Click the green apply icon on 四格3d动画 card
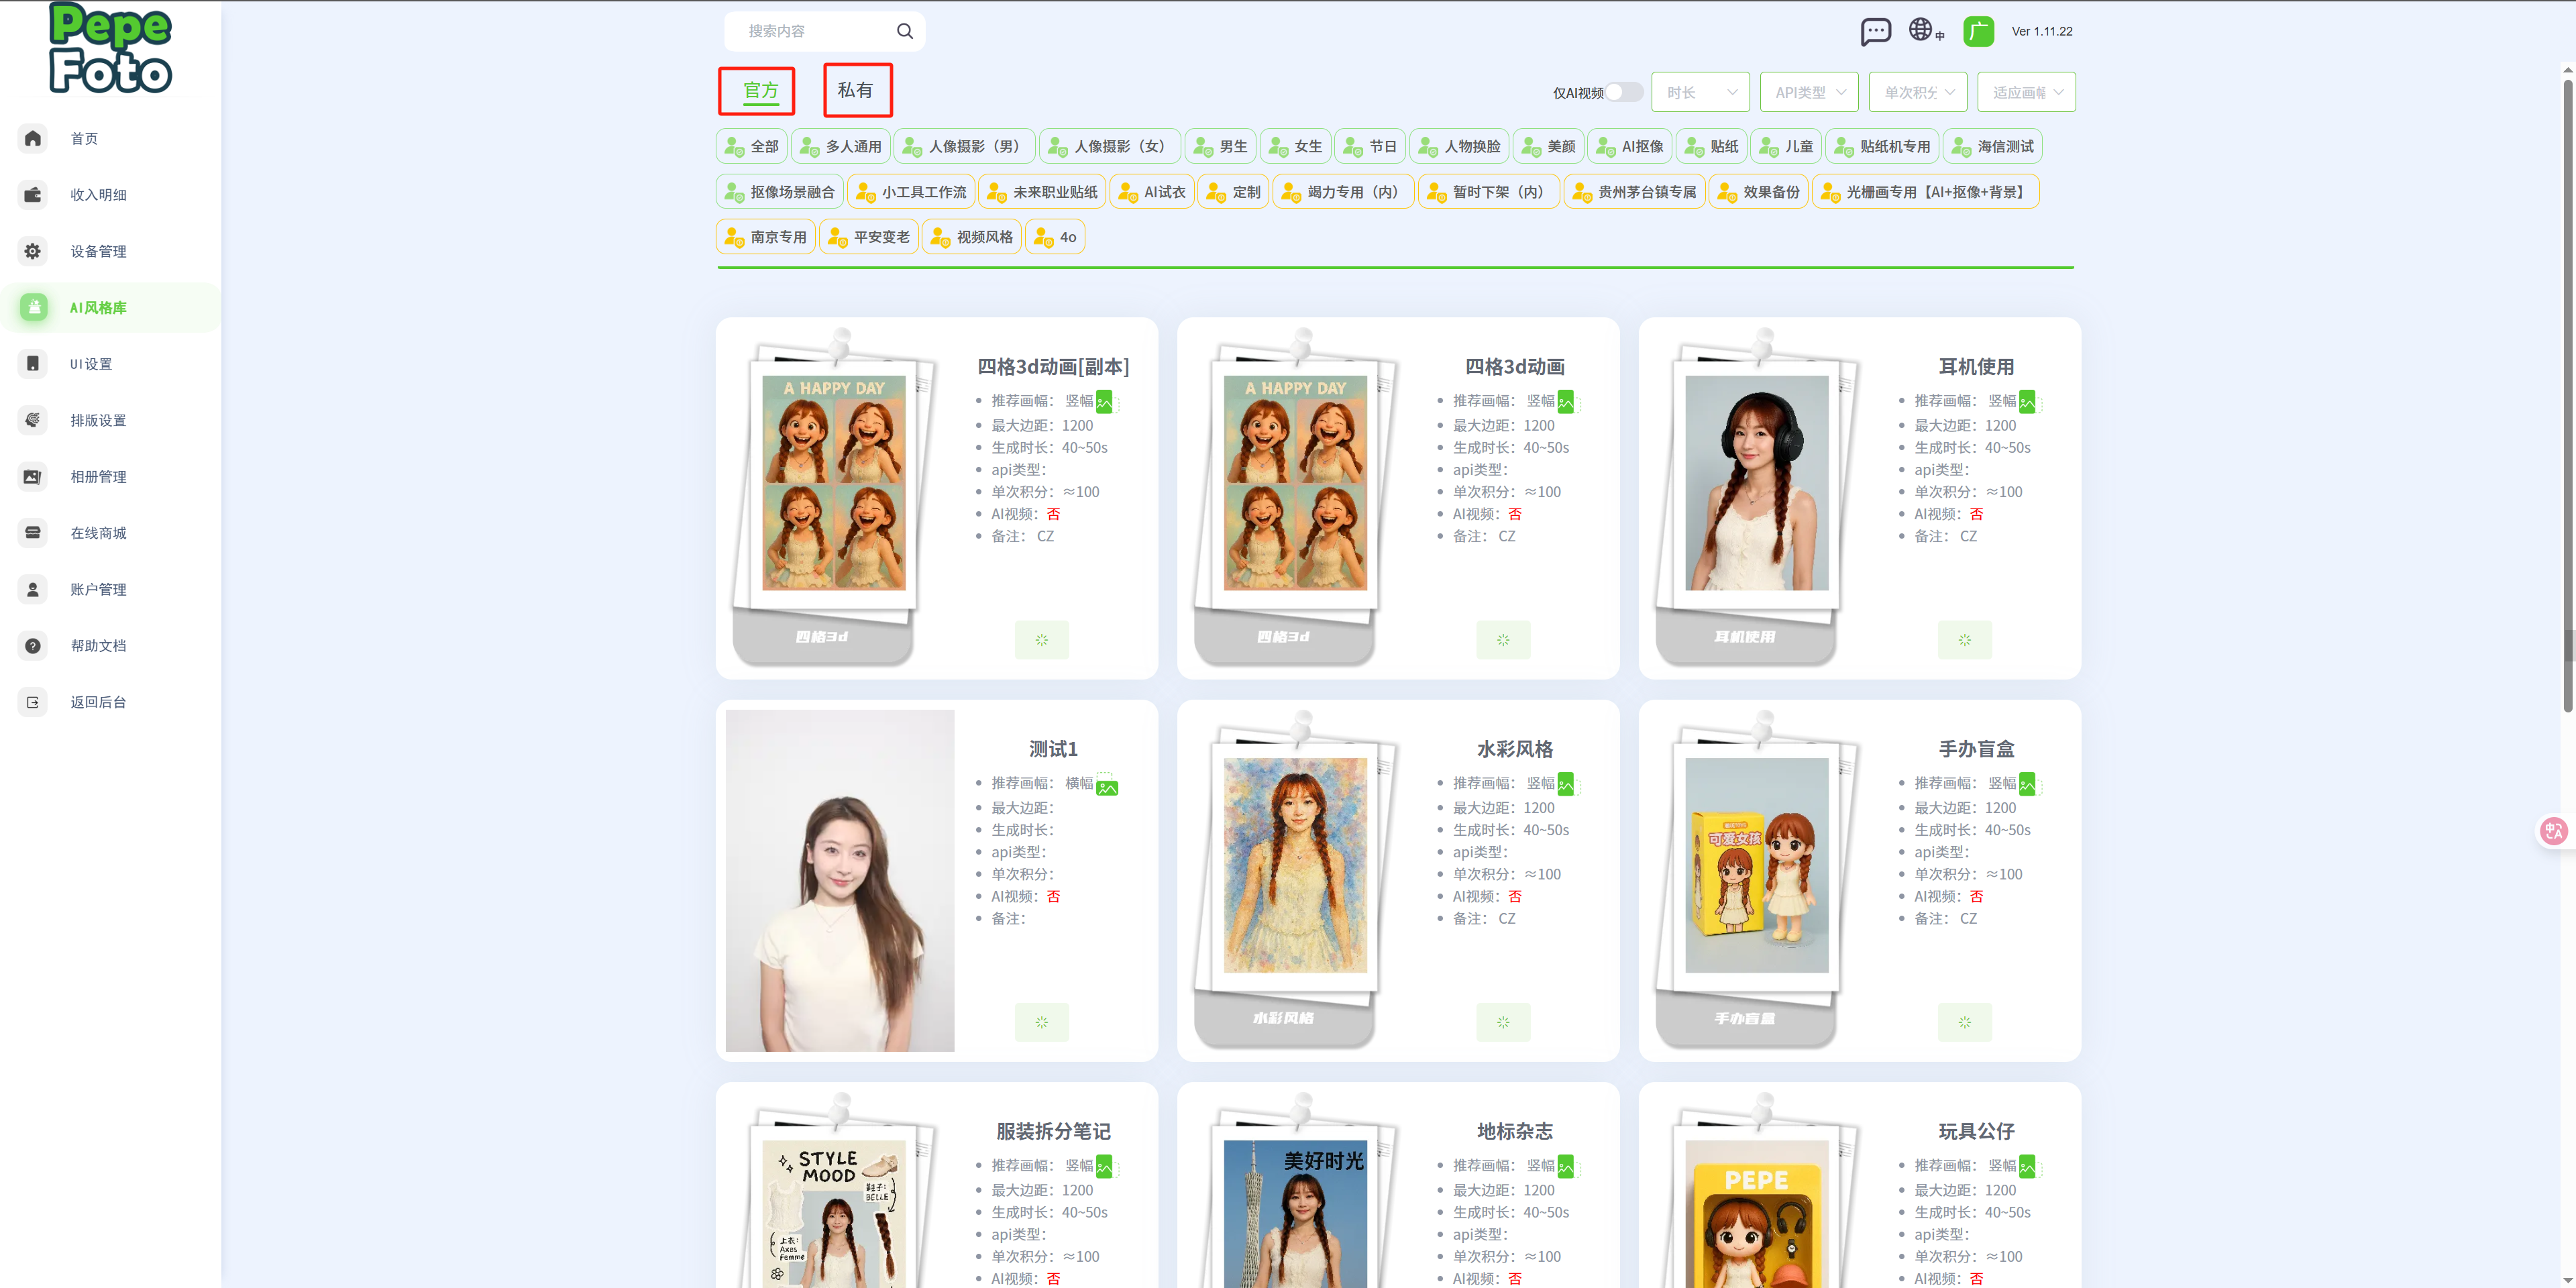The image size is (2576, 1288). tap(1503, 639)
